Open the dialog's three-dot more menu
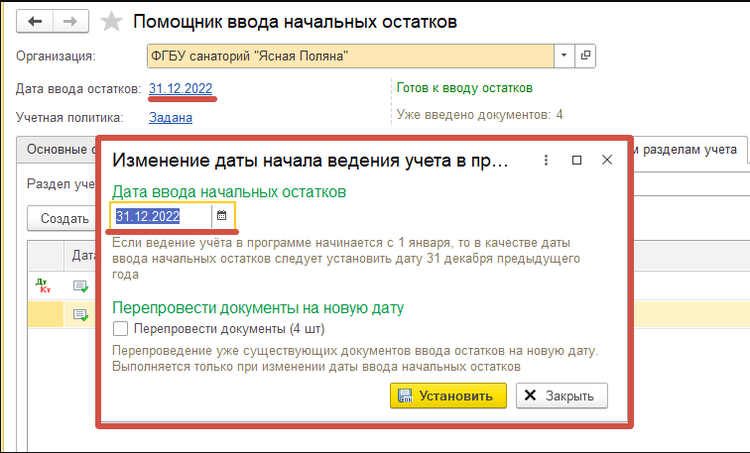 (x=546, y=160)
